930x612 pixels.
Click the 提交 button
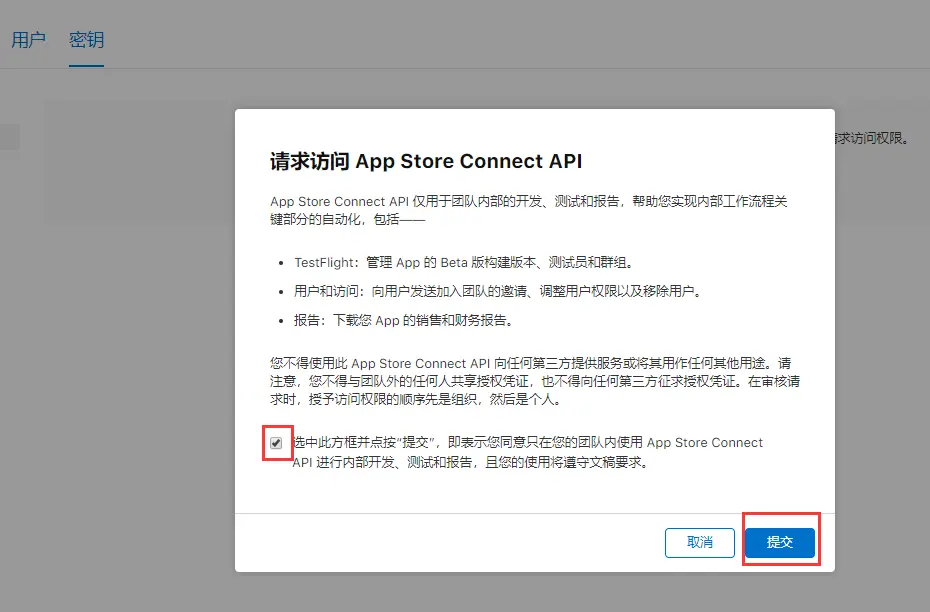click(x=780, y=542)
